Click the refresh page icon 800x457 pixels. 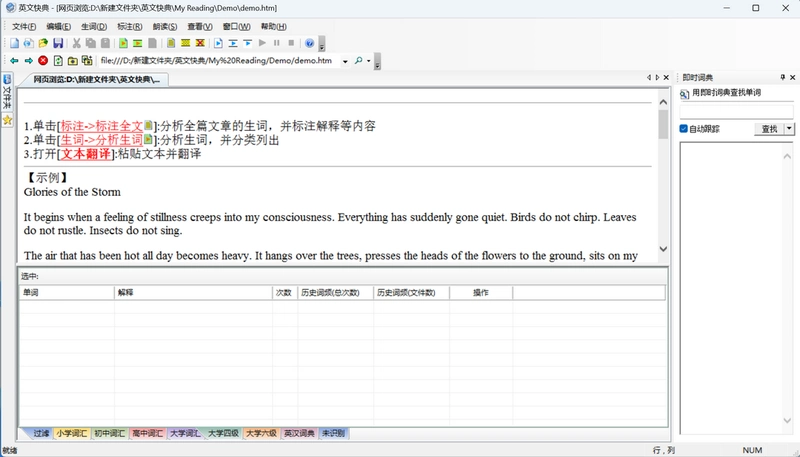click(x=58, y=61)
